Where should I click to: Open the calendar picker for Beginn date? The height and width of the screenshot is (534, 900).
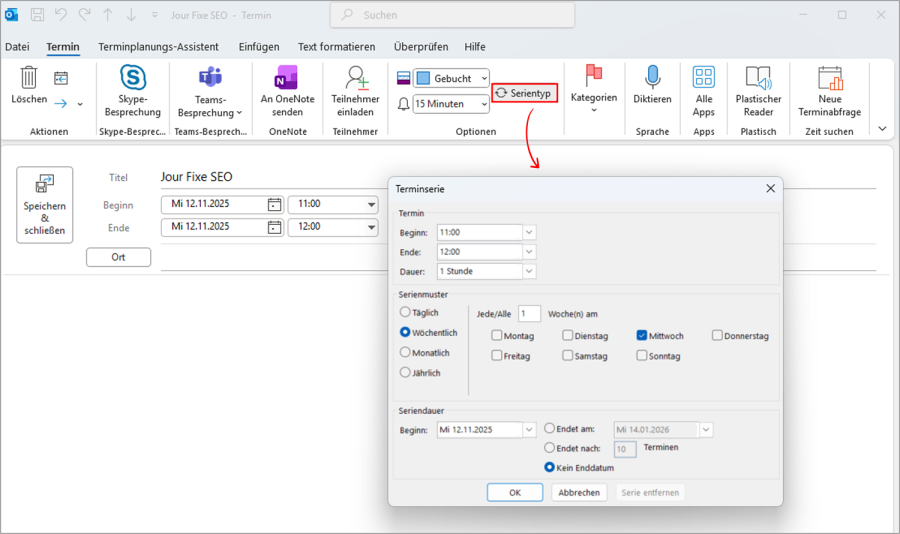[274, 204]
